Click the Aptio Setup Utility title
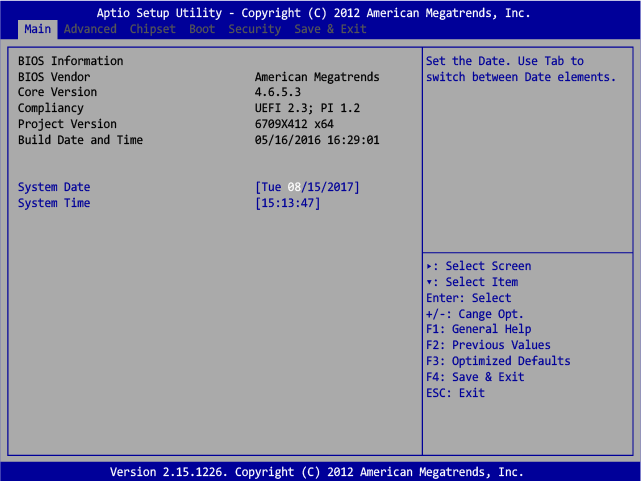Image resolution: width=641 pixels, height=481 pixels. (x=314, y=13)
